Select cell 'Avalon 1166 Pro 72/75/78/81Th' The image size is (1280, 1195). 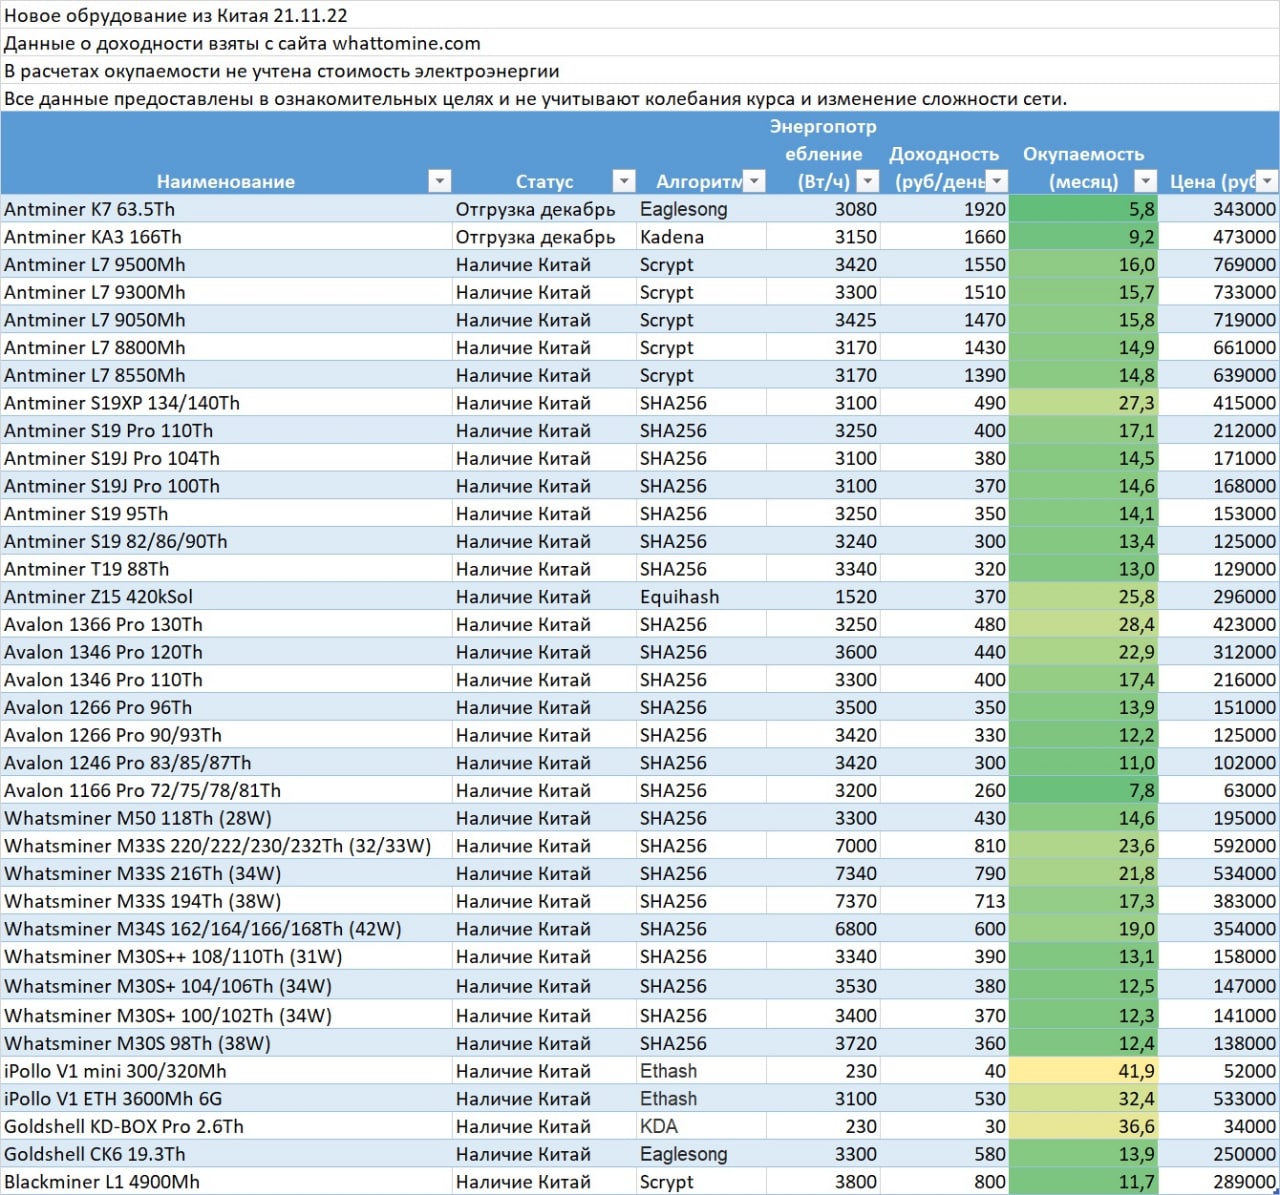tap(226, 791)
